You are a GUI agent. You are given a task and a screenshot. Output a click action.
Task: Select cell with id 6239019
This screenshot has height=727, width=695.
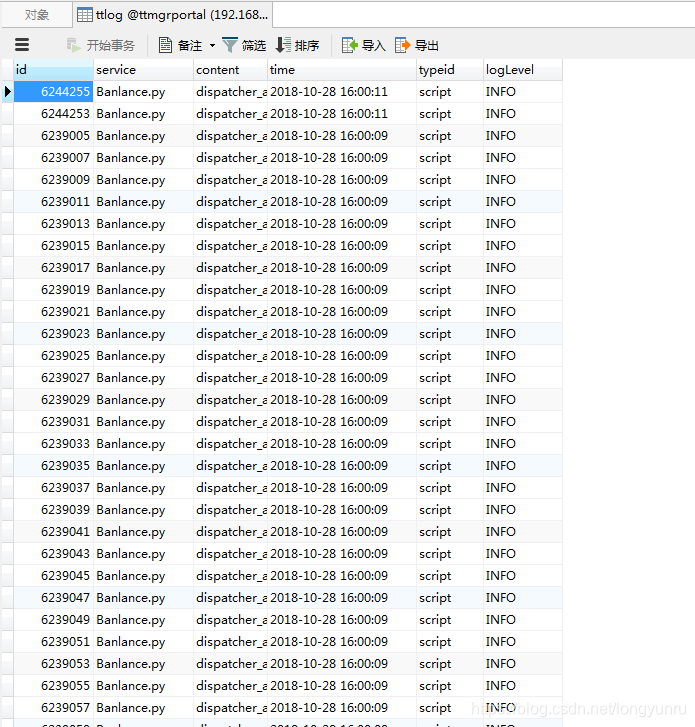pos(53,290)
